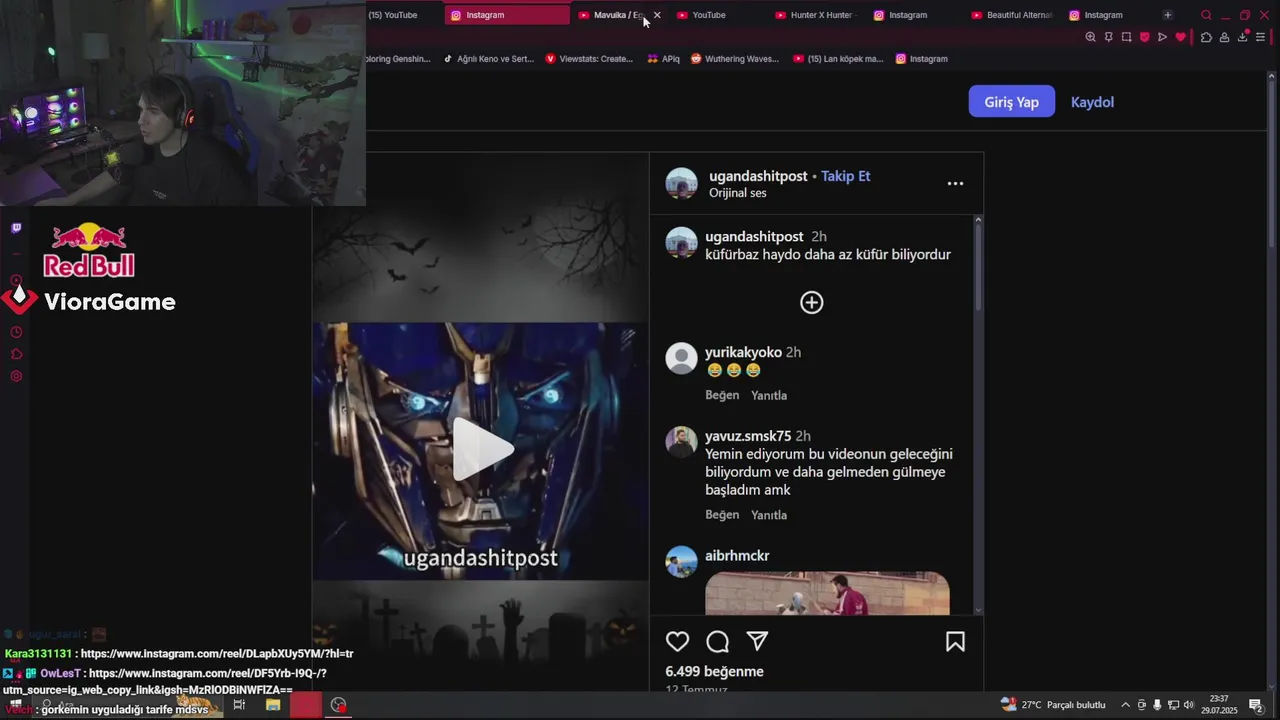The image size is (1280, 720).
Task: Open extensions cube icon in sidebar
Action: point(16,354)
